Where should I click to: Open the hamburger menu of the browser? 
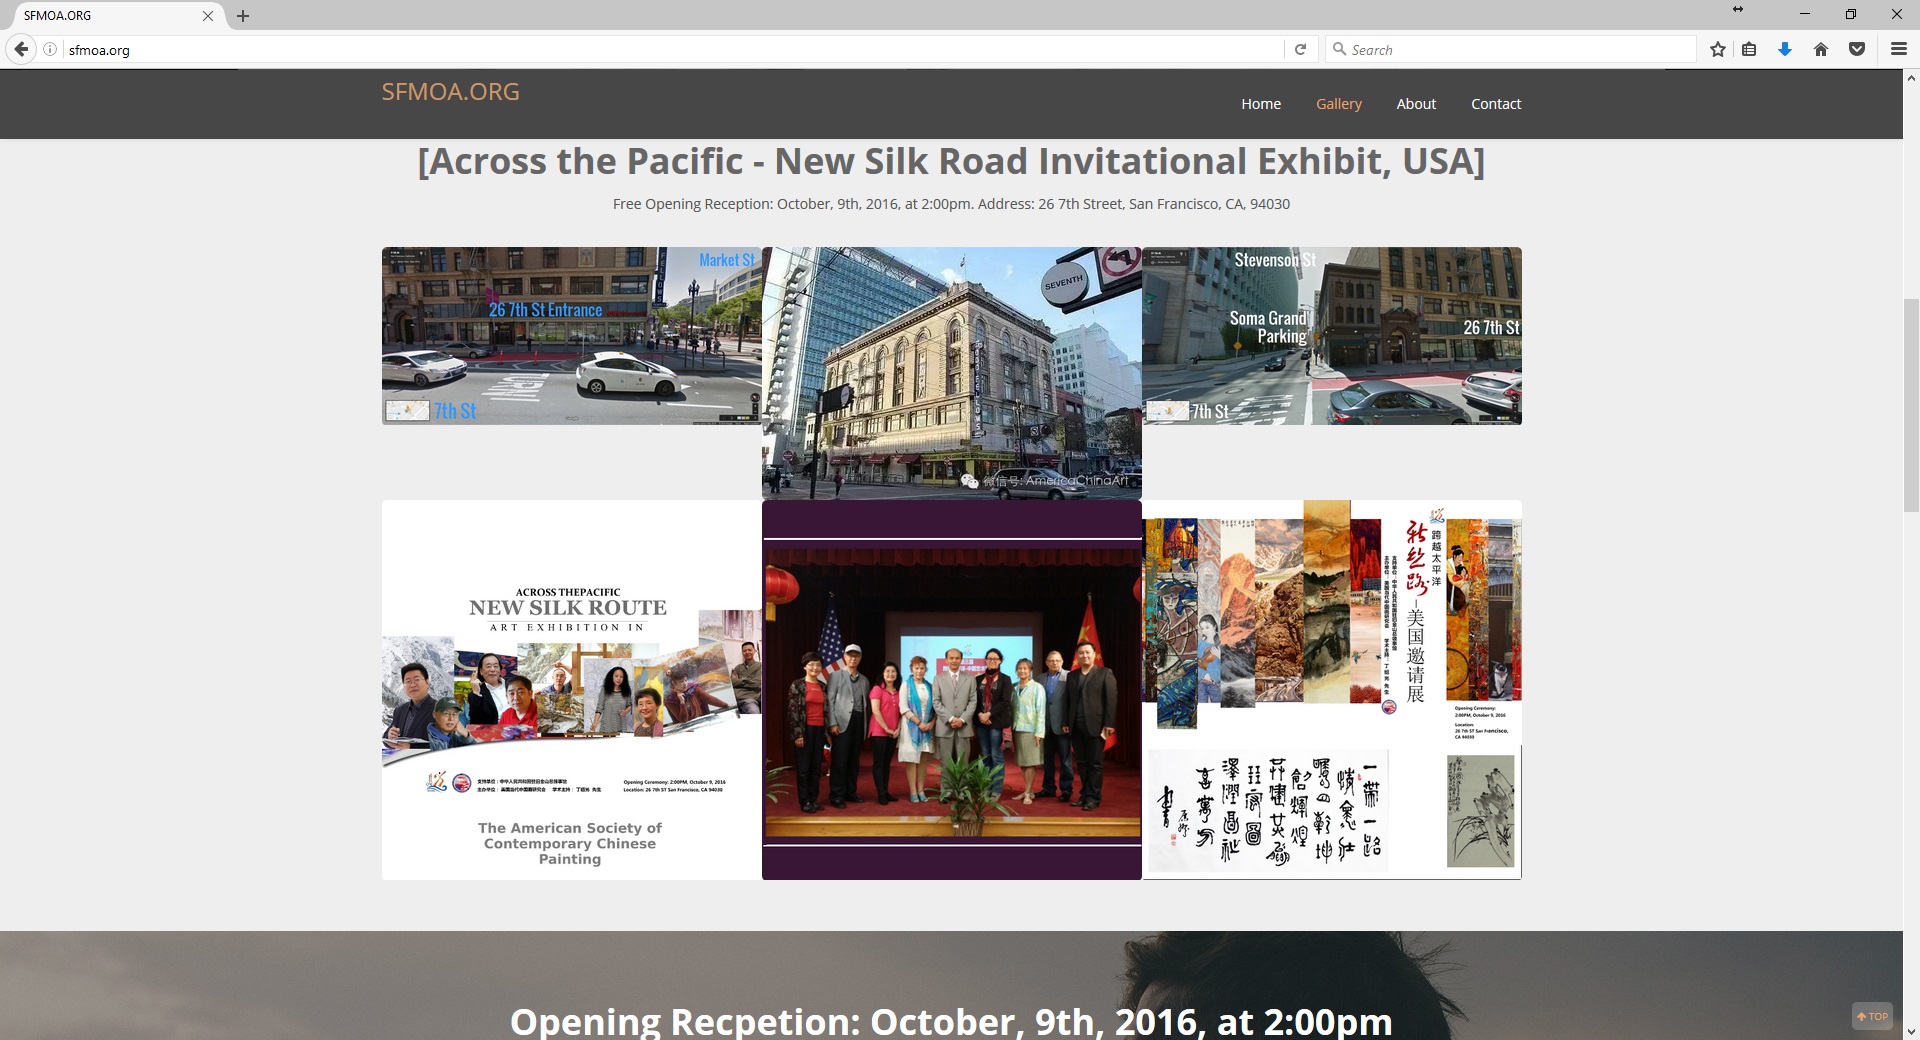coord(1898,49)
